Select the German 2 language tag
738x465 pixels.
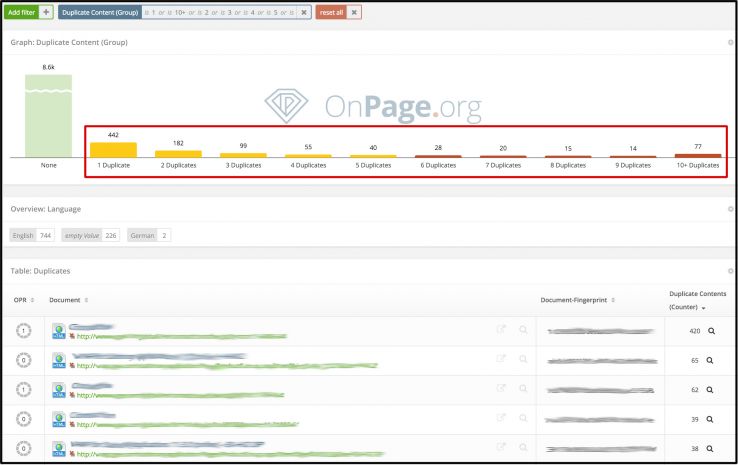149,235
